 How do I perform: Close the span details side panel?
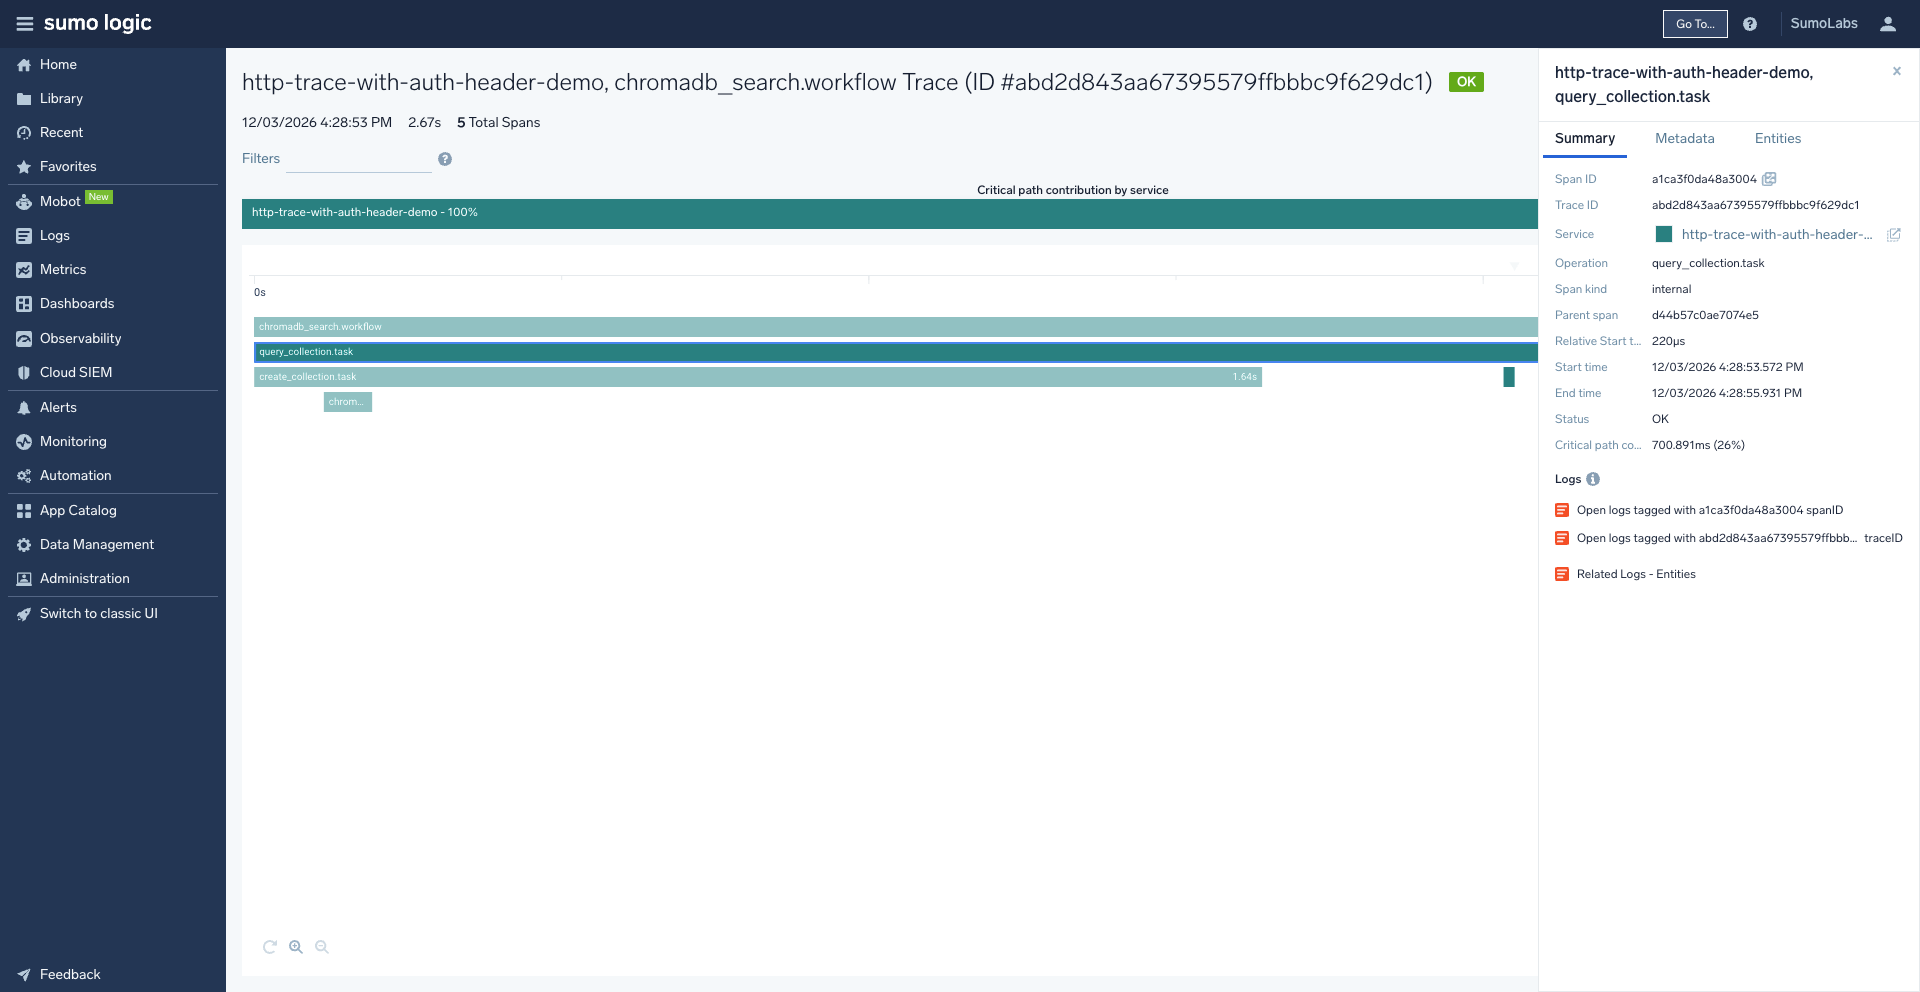tap(1896, 71)
